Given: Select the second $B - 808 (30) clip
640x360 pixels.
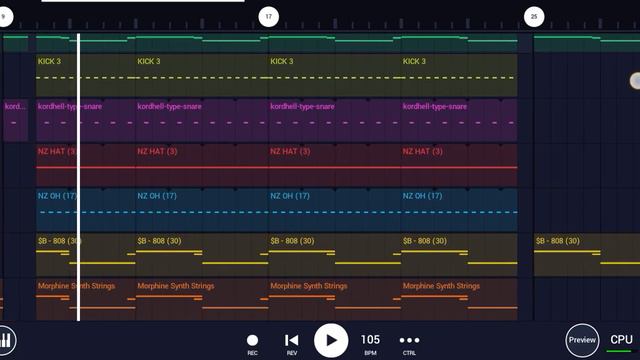Looking at the screenshot, I should (x=202, y=255).
